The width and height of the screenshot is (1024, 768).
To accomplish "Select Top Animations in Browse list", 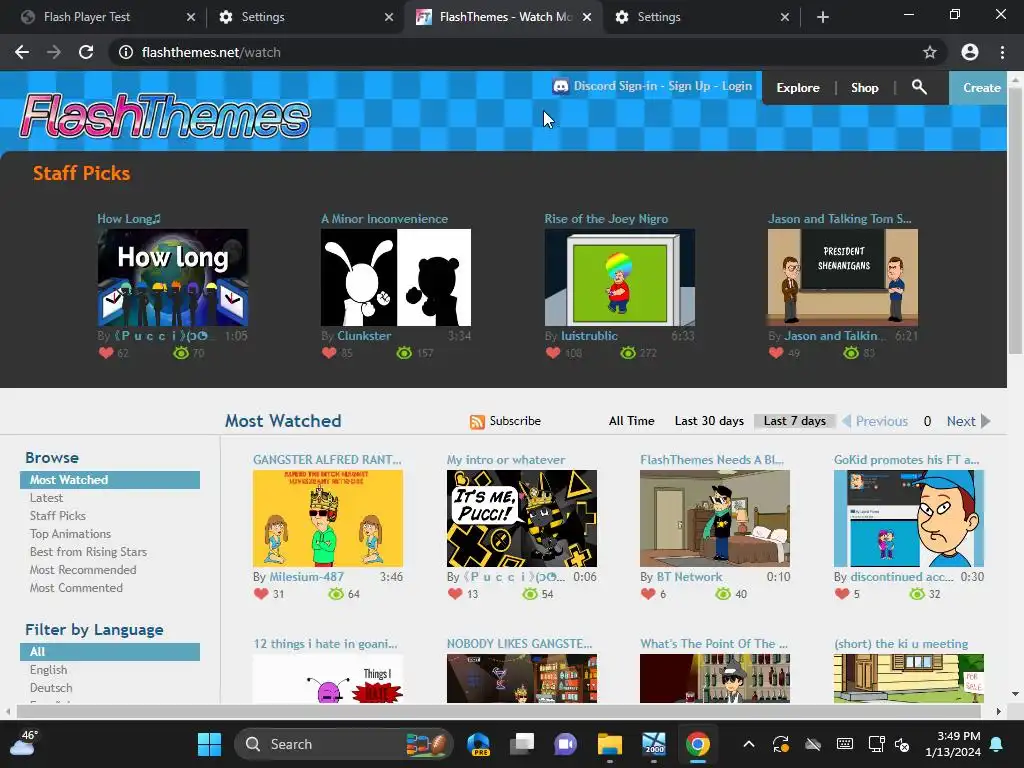I will point(71,534).
